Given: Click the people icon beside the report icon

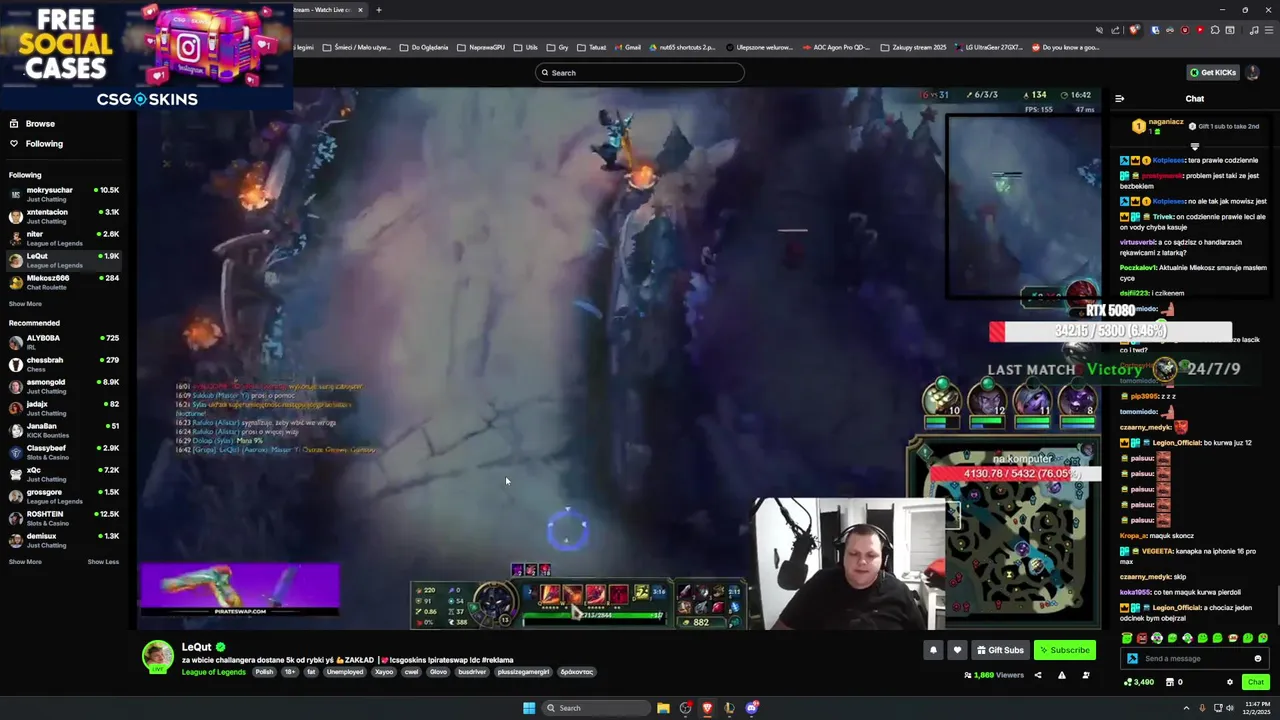Looking at the screenshot, I should [x=1085, y=675].
